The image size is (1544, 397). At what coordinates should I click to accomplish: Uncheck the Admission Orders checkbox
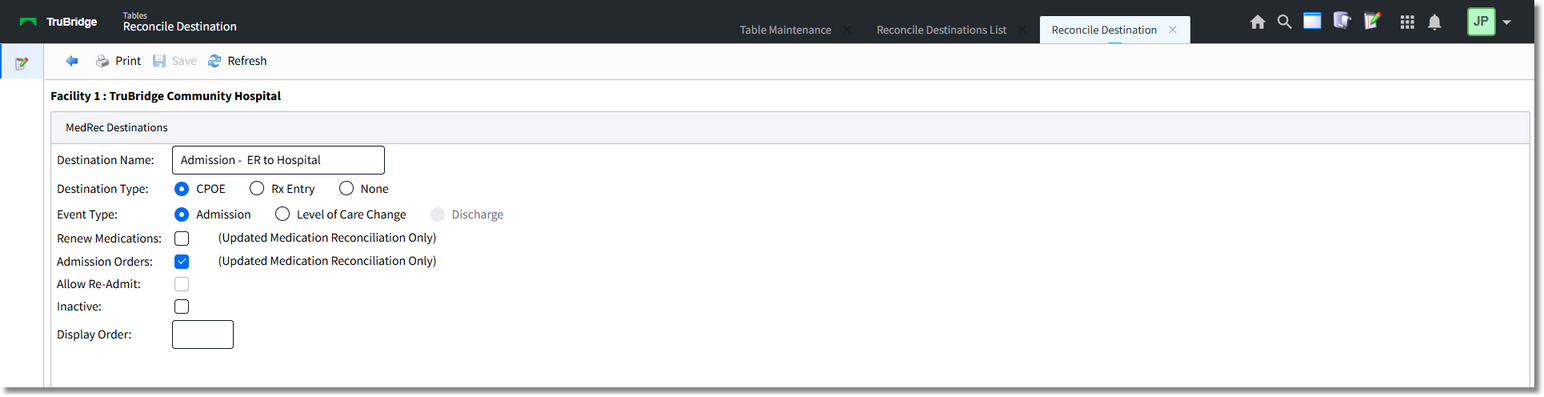[181, 261]
